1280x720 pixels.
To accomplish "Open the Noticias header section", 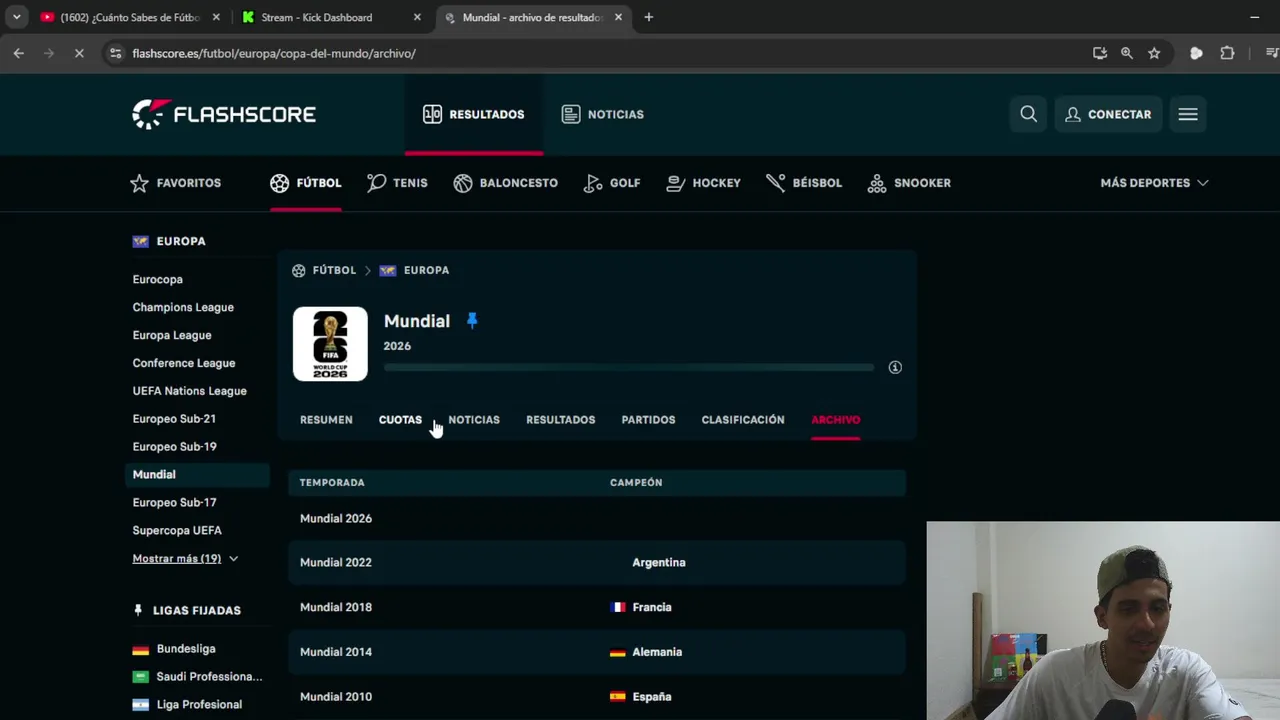I will 603,114.
